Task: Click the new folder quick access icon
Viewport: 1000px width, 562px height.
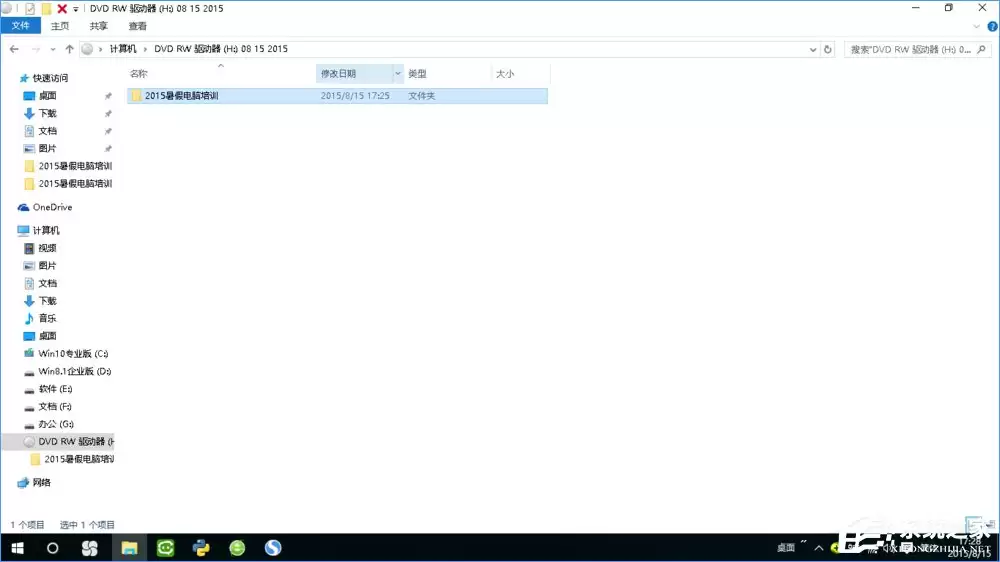Action: tap(47, 8)
